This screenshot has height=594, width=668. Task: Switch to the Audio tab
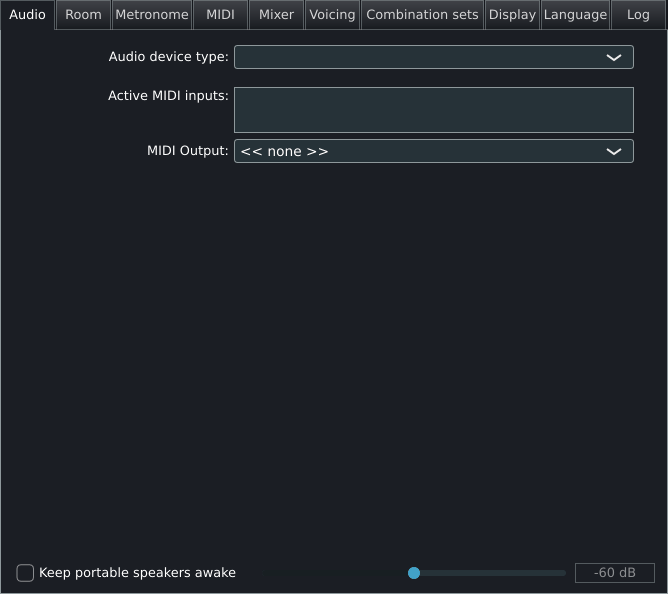pos(27,15)
